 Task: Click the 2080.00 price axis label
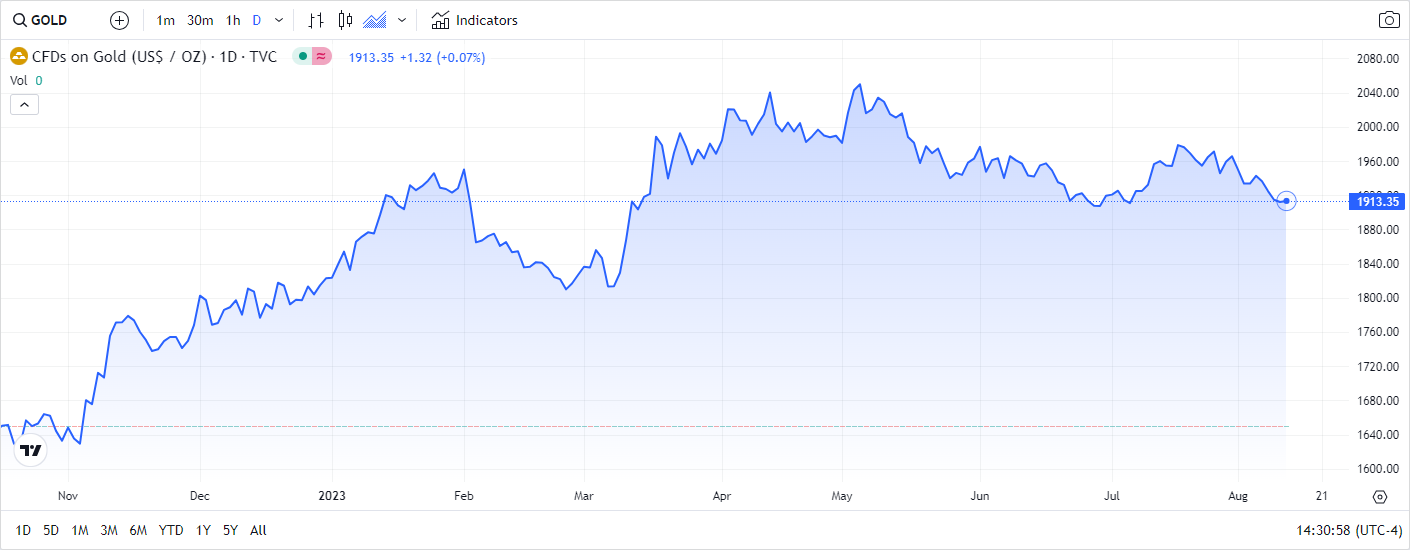tap(1377, 58)
